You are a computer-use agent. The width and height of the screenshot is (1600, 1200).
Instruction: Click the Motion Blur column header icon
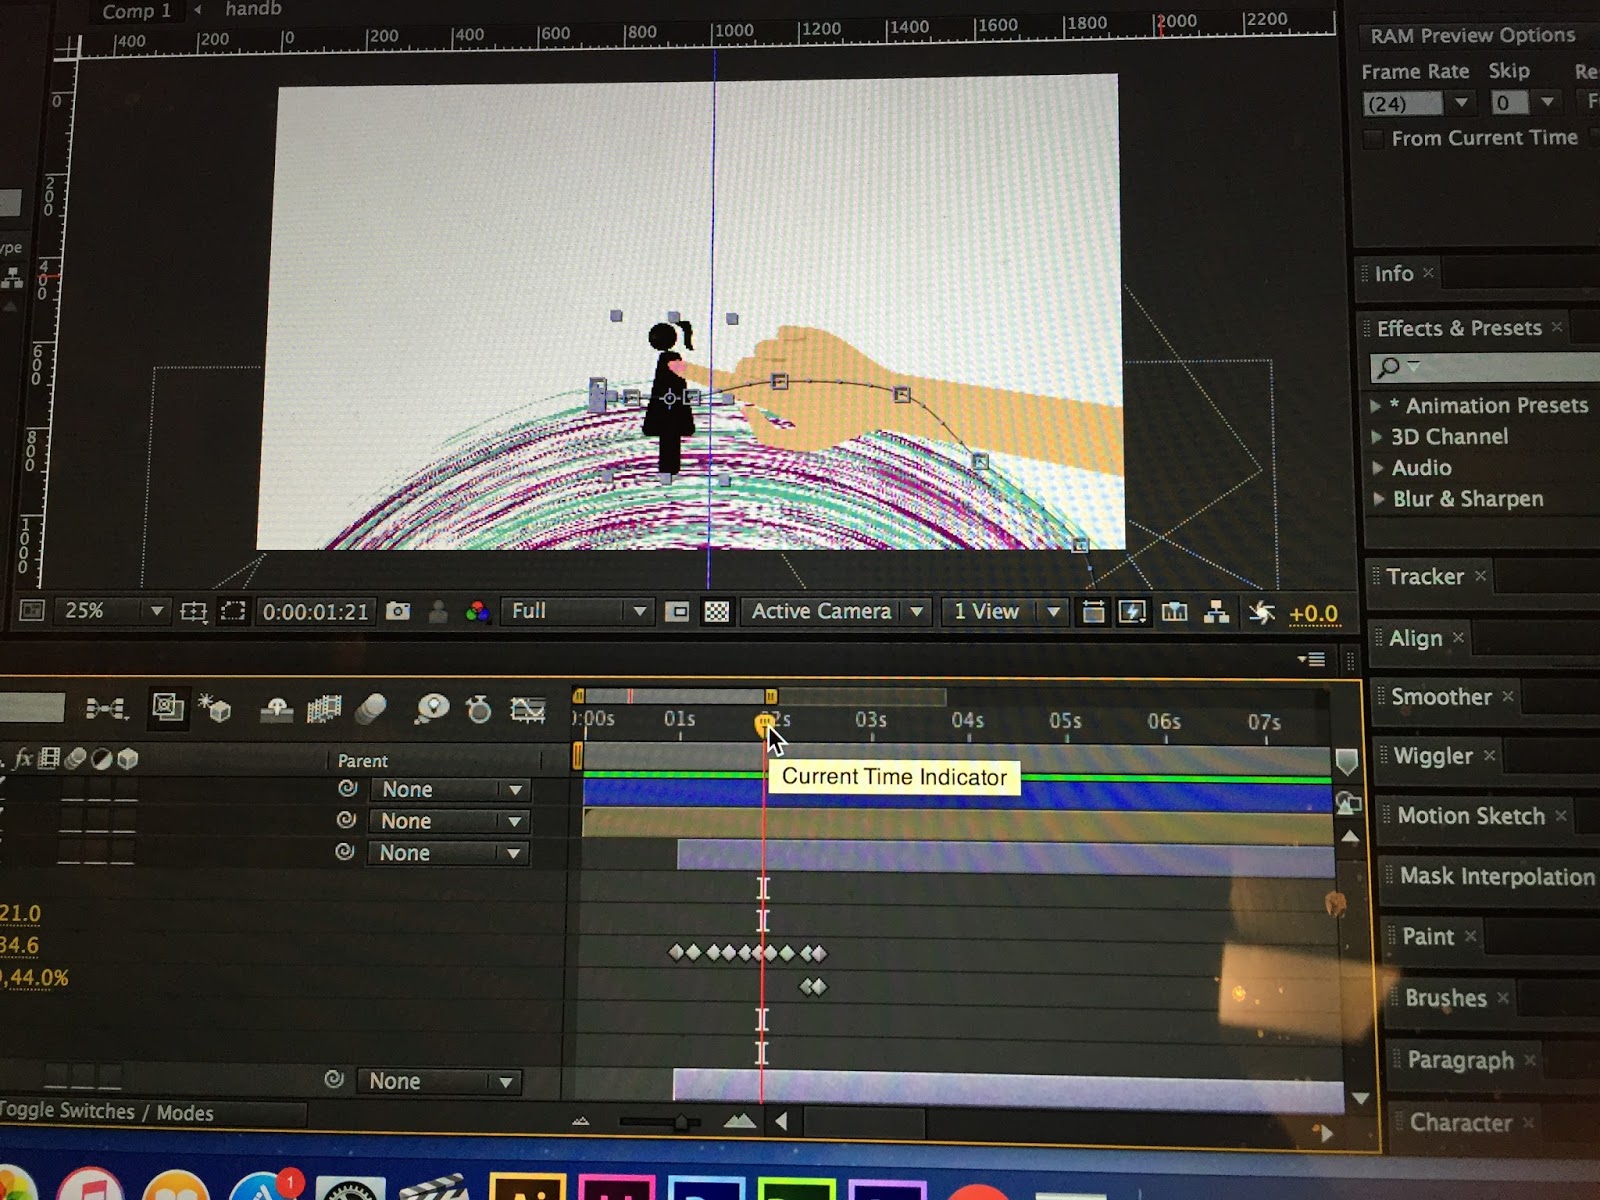[75, 759]
